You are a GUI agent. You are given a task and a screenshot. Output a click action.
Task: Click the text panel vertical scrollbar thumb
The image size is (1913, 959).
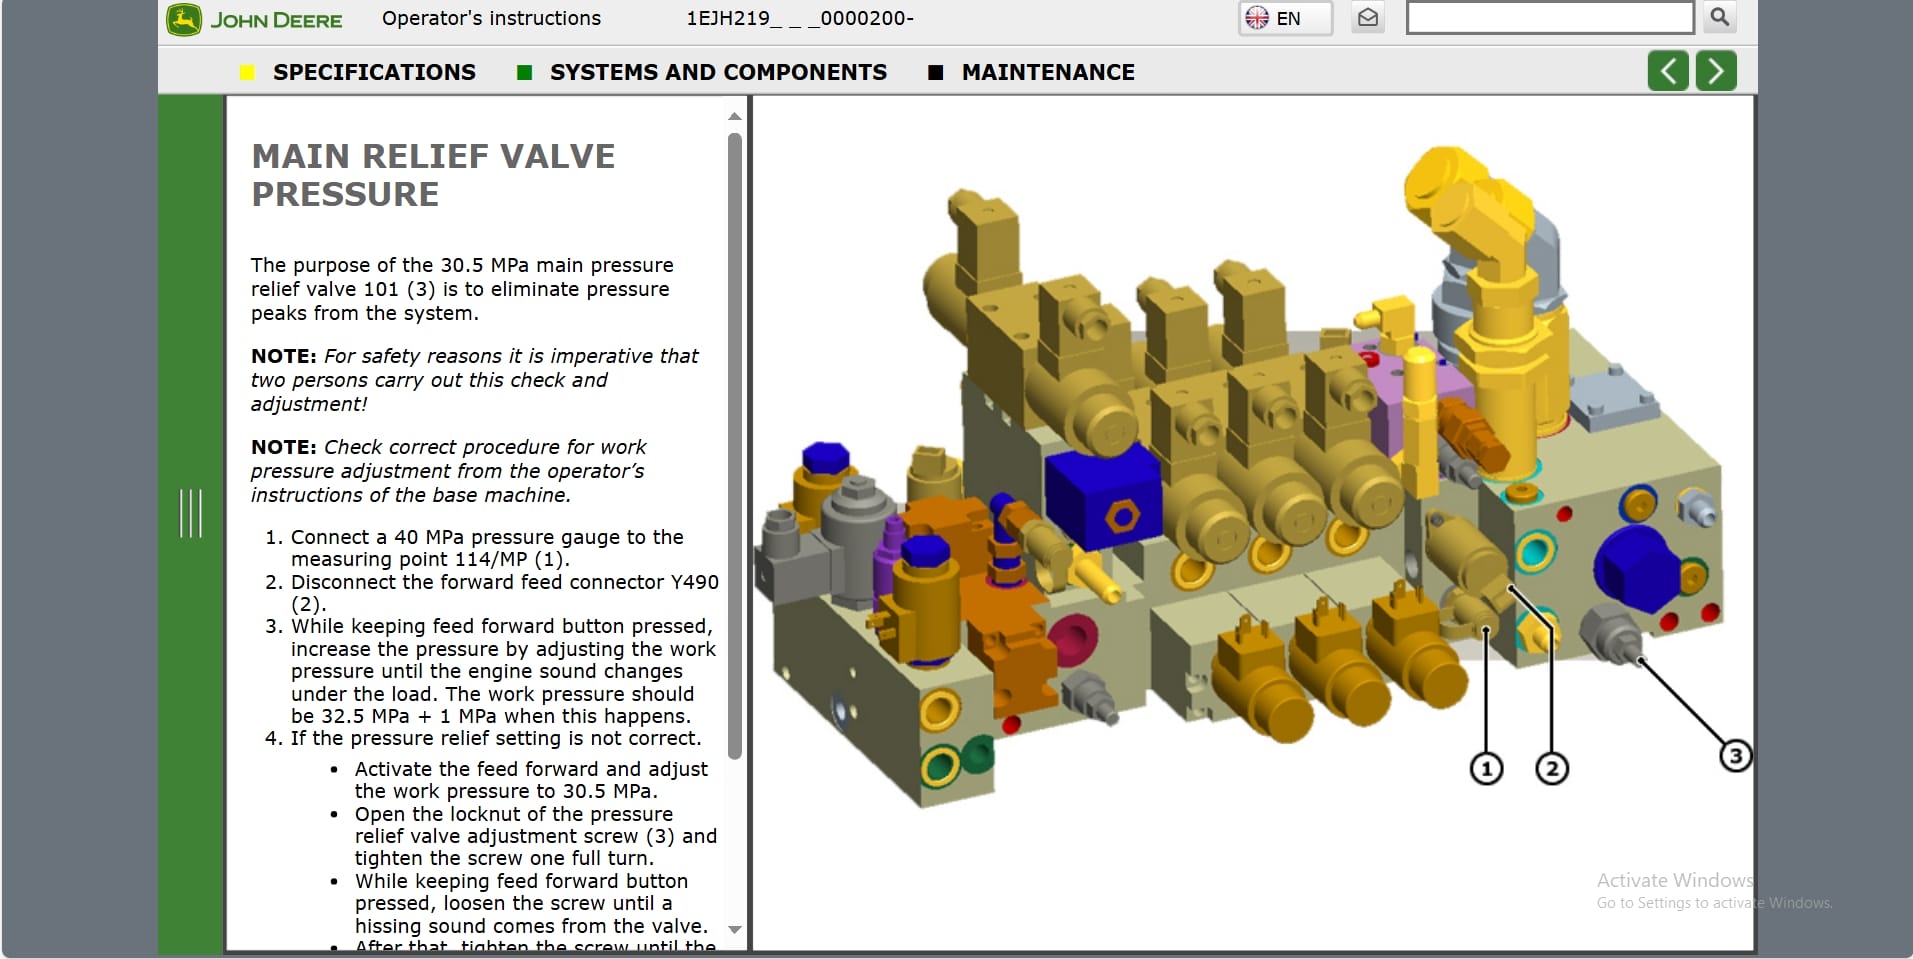click(735, 446)
